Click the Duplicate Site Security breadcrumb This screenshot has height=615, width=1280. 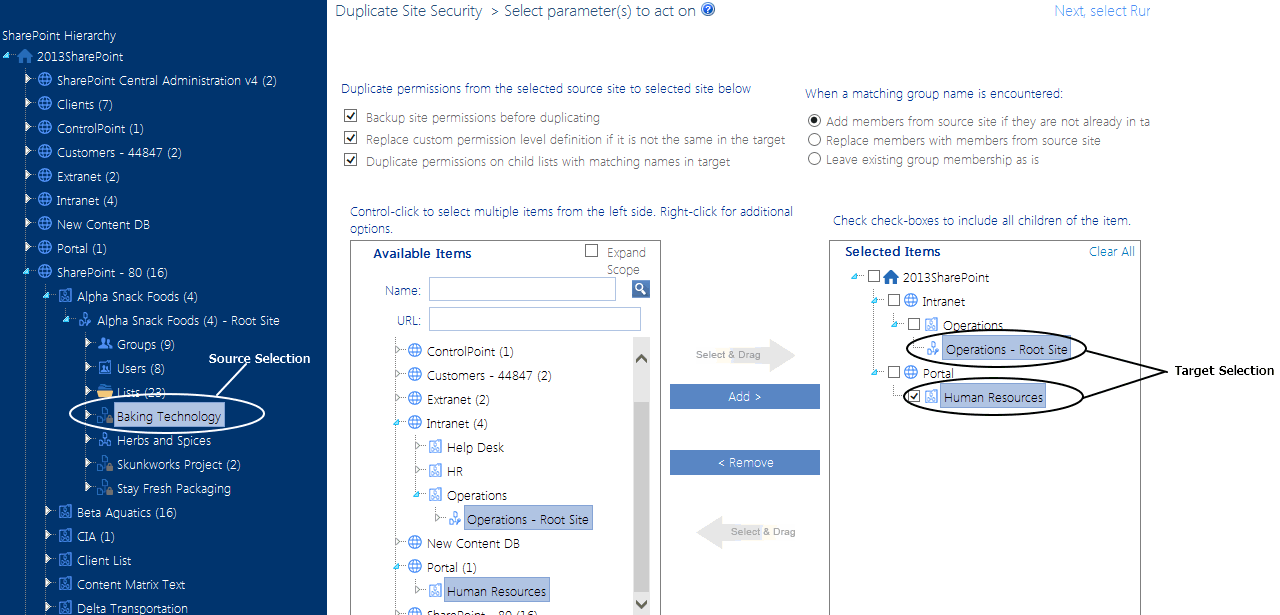tap(409, 10)
